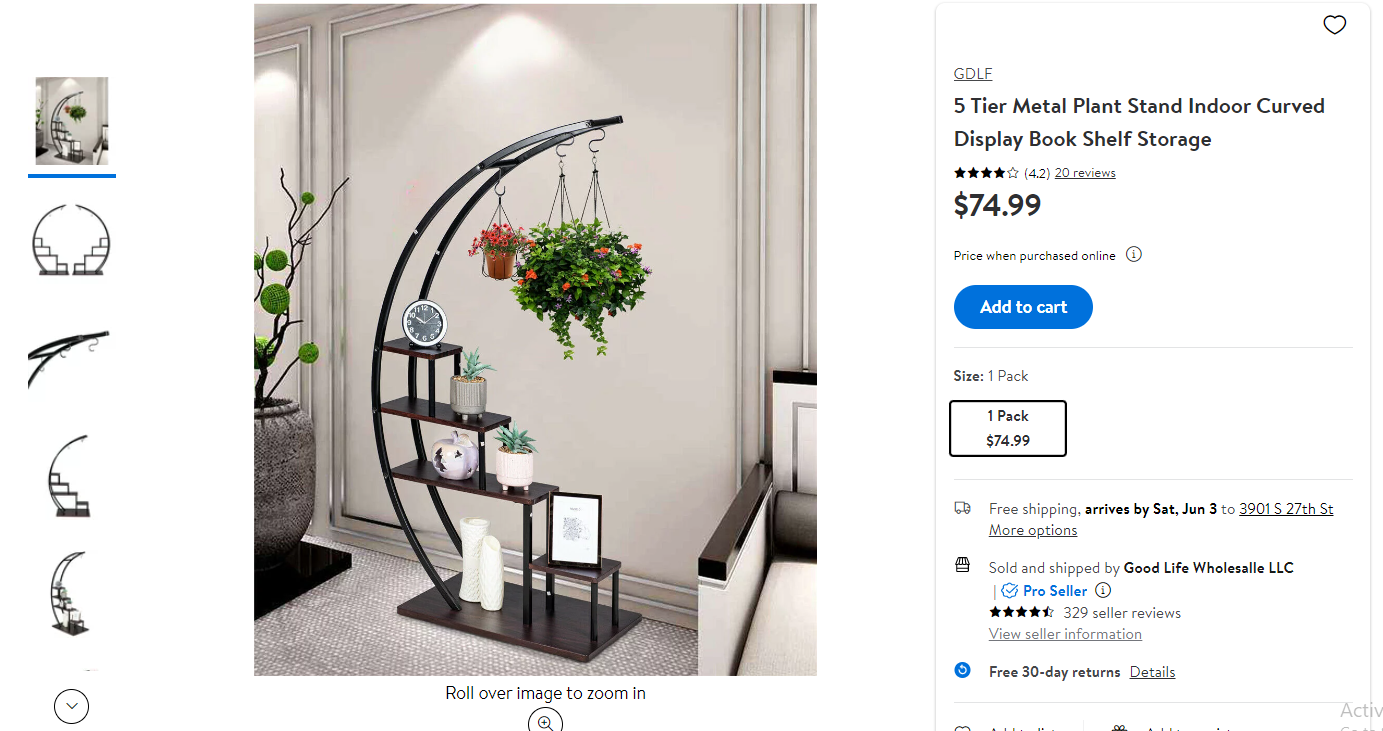The width and height of the screenshot is (1383, 731).
Task: Select the hook close-up thumbnail
Action: pos(72,357)
